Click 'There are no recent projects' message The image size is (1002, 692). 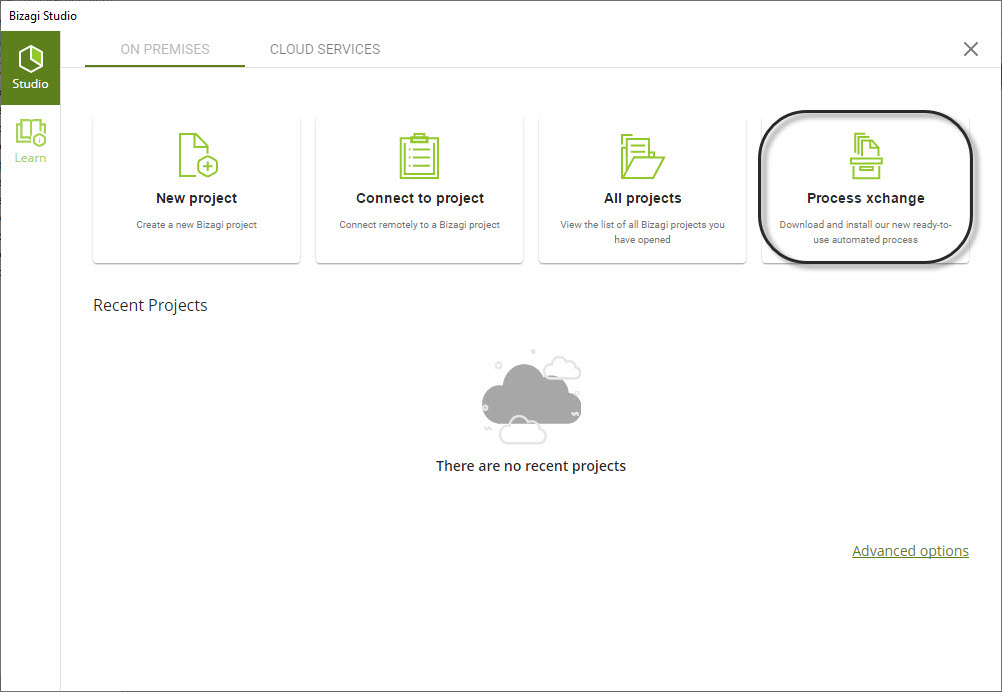coord(530,466)
